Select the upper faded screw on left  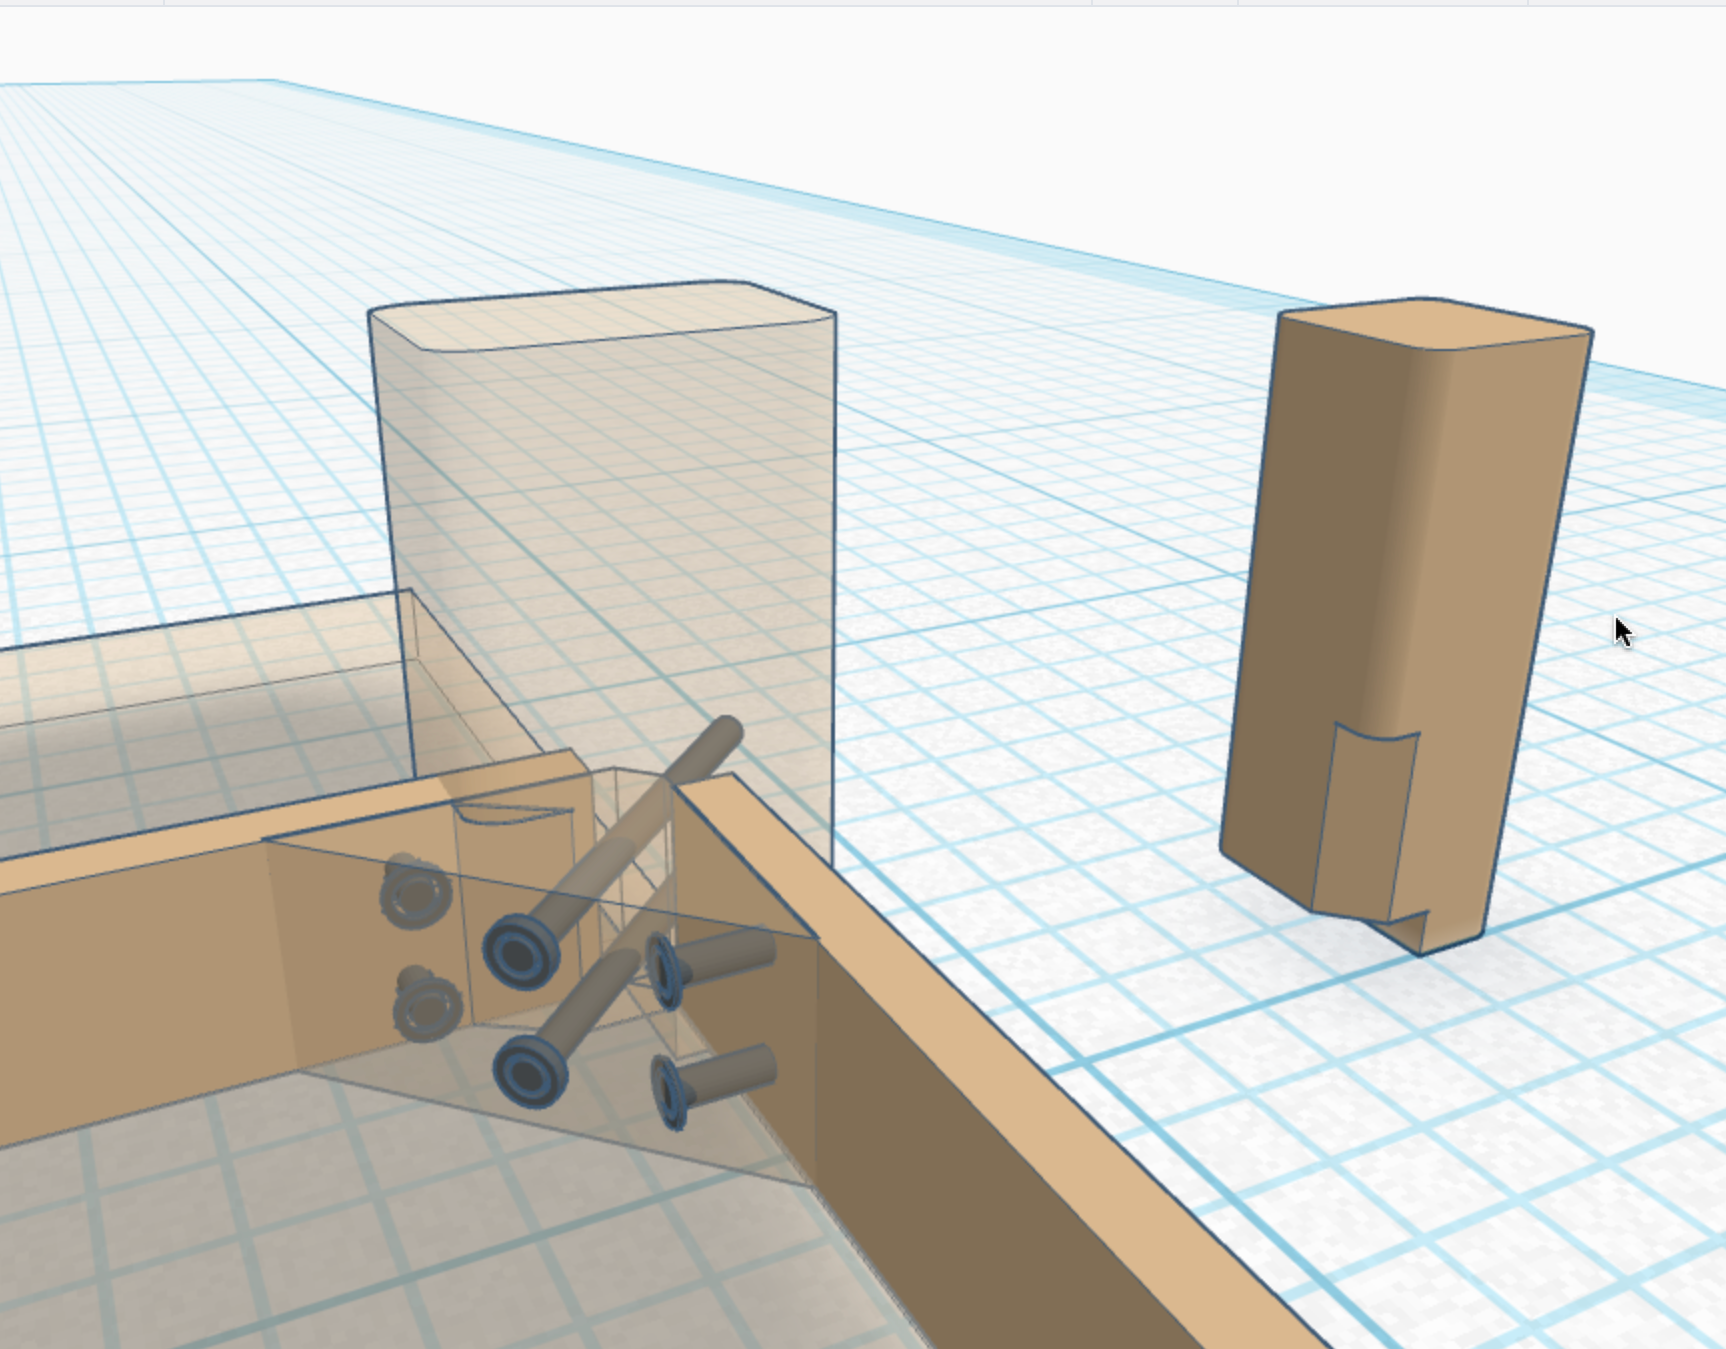[x=415, y=892]
